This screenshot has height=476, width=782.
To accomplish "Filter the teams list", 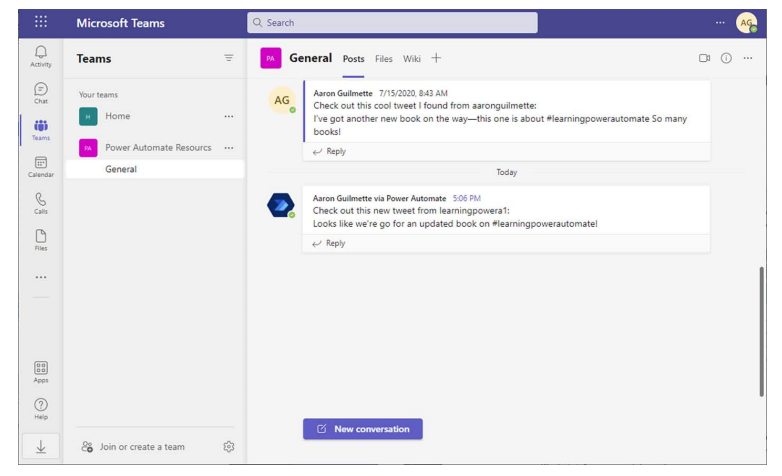I will (x=228, y=58).
